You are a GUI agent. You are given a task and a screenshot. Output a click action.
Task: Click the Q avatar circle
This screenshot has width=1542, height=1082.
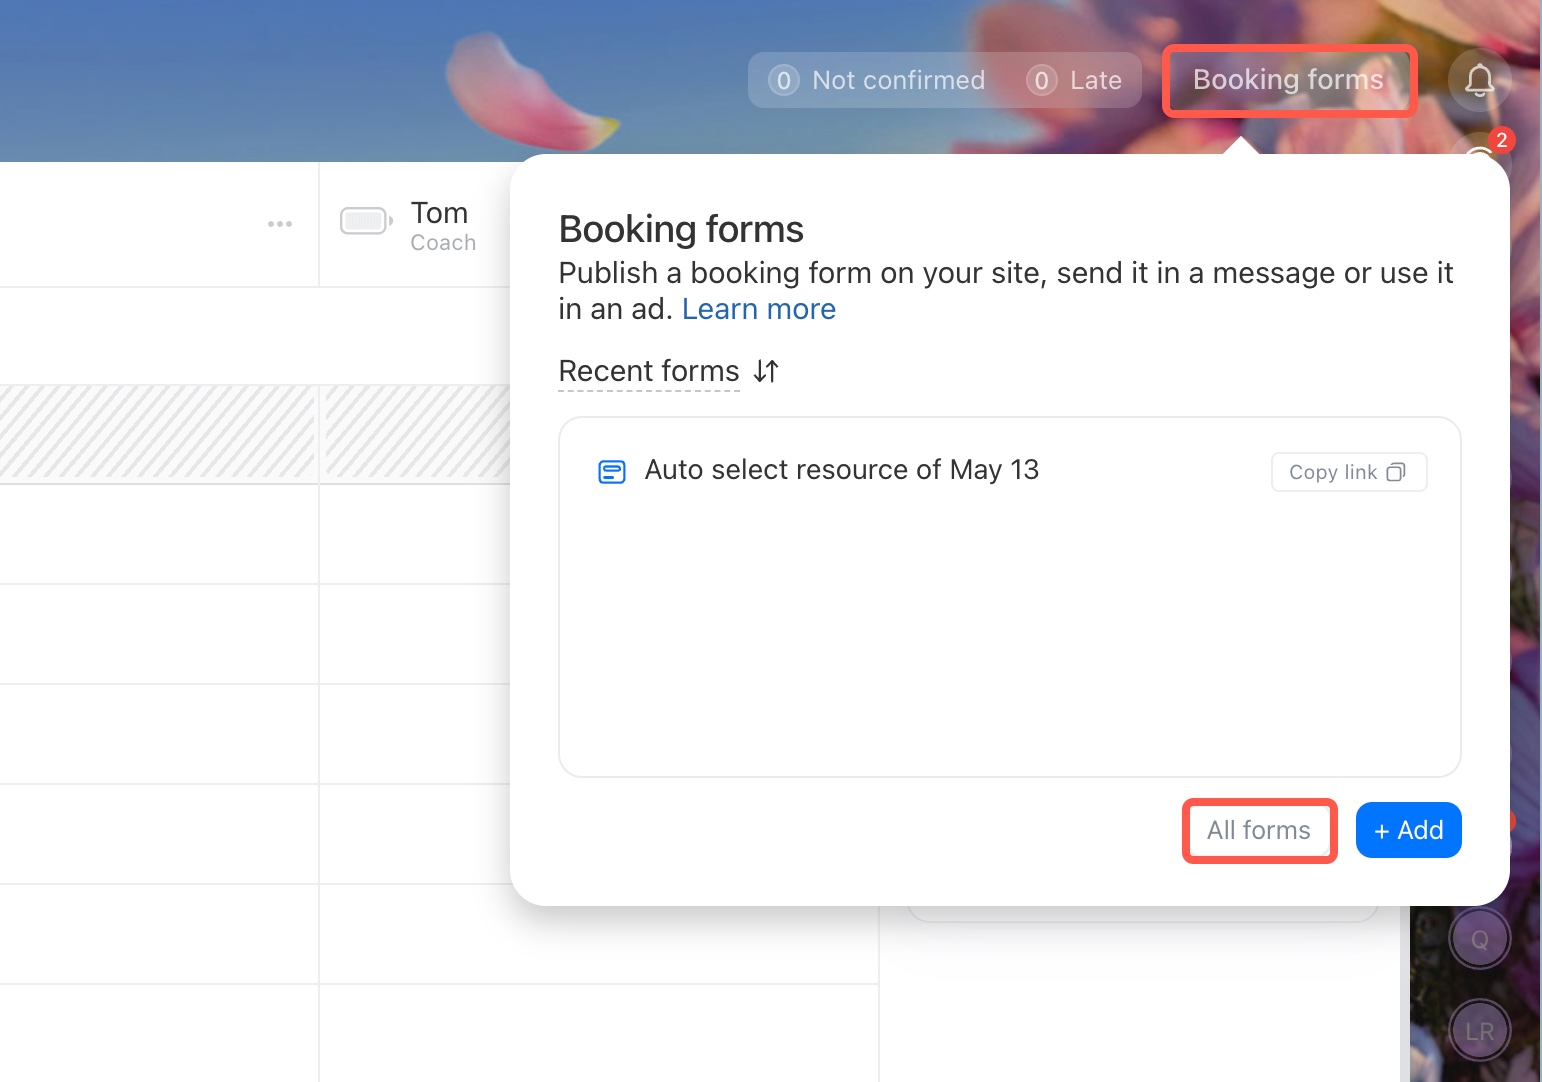(x=1479, y=939)
